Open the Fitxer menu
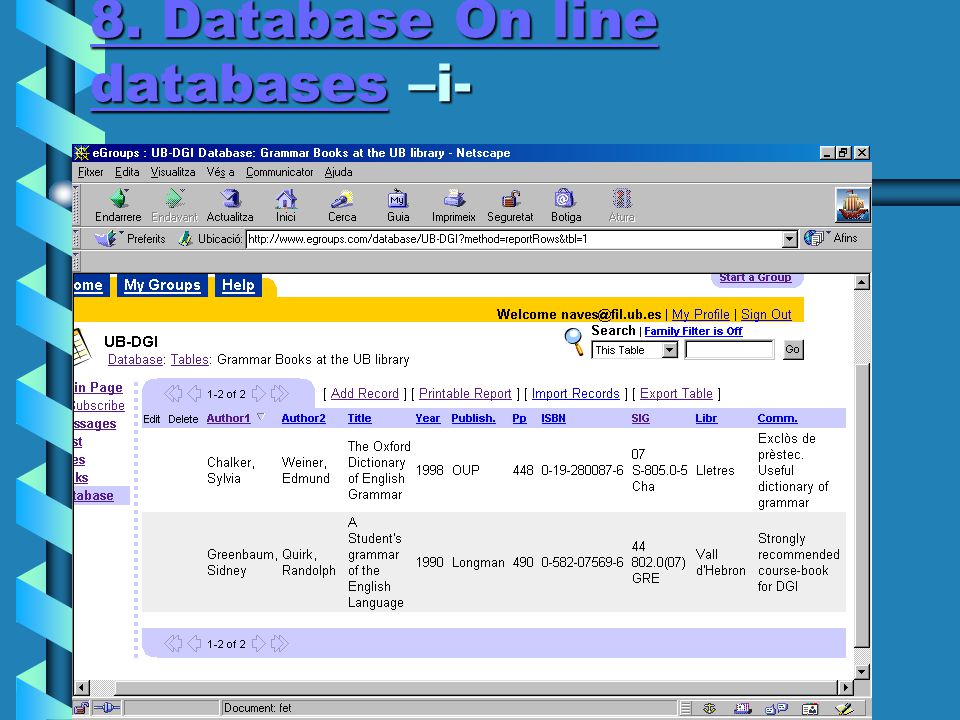 coord(91,172)
